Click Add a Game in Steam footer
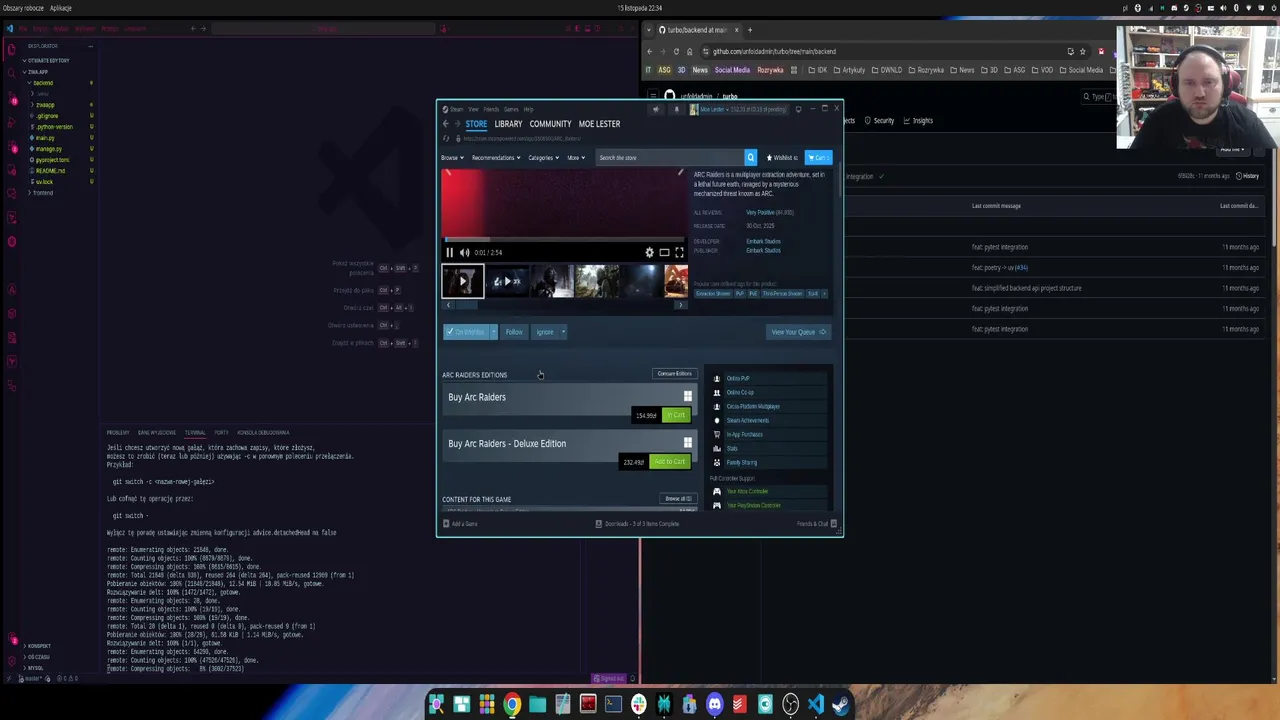This screenshot has width=1280, height=720. click(460, 524)
